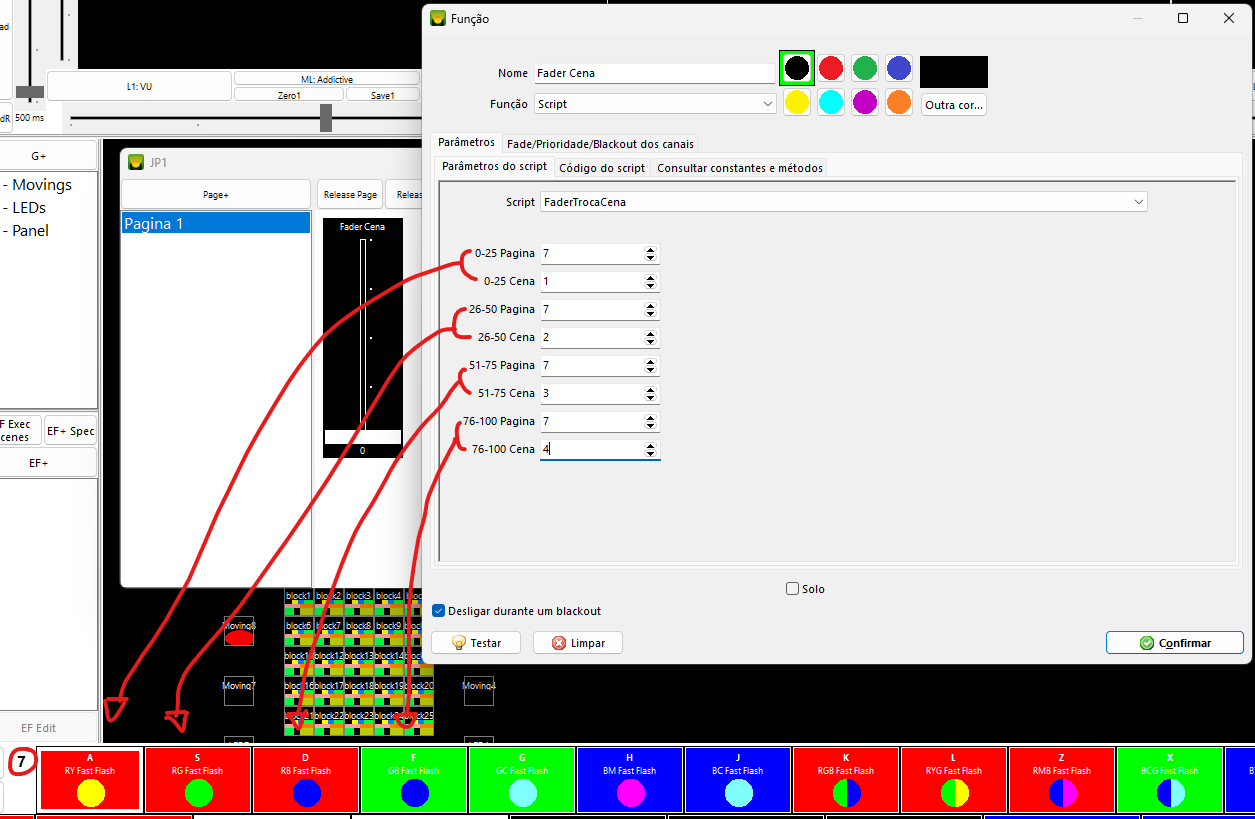
Task: Pick the orange color swatch
Action: pyautogui.click(x=898, y=102)
